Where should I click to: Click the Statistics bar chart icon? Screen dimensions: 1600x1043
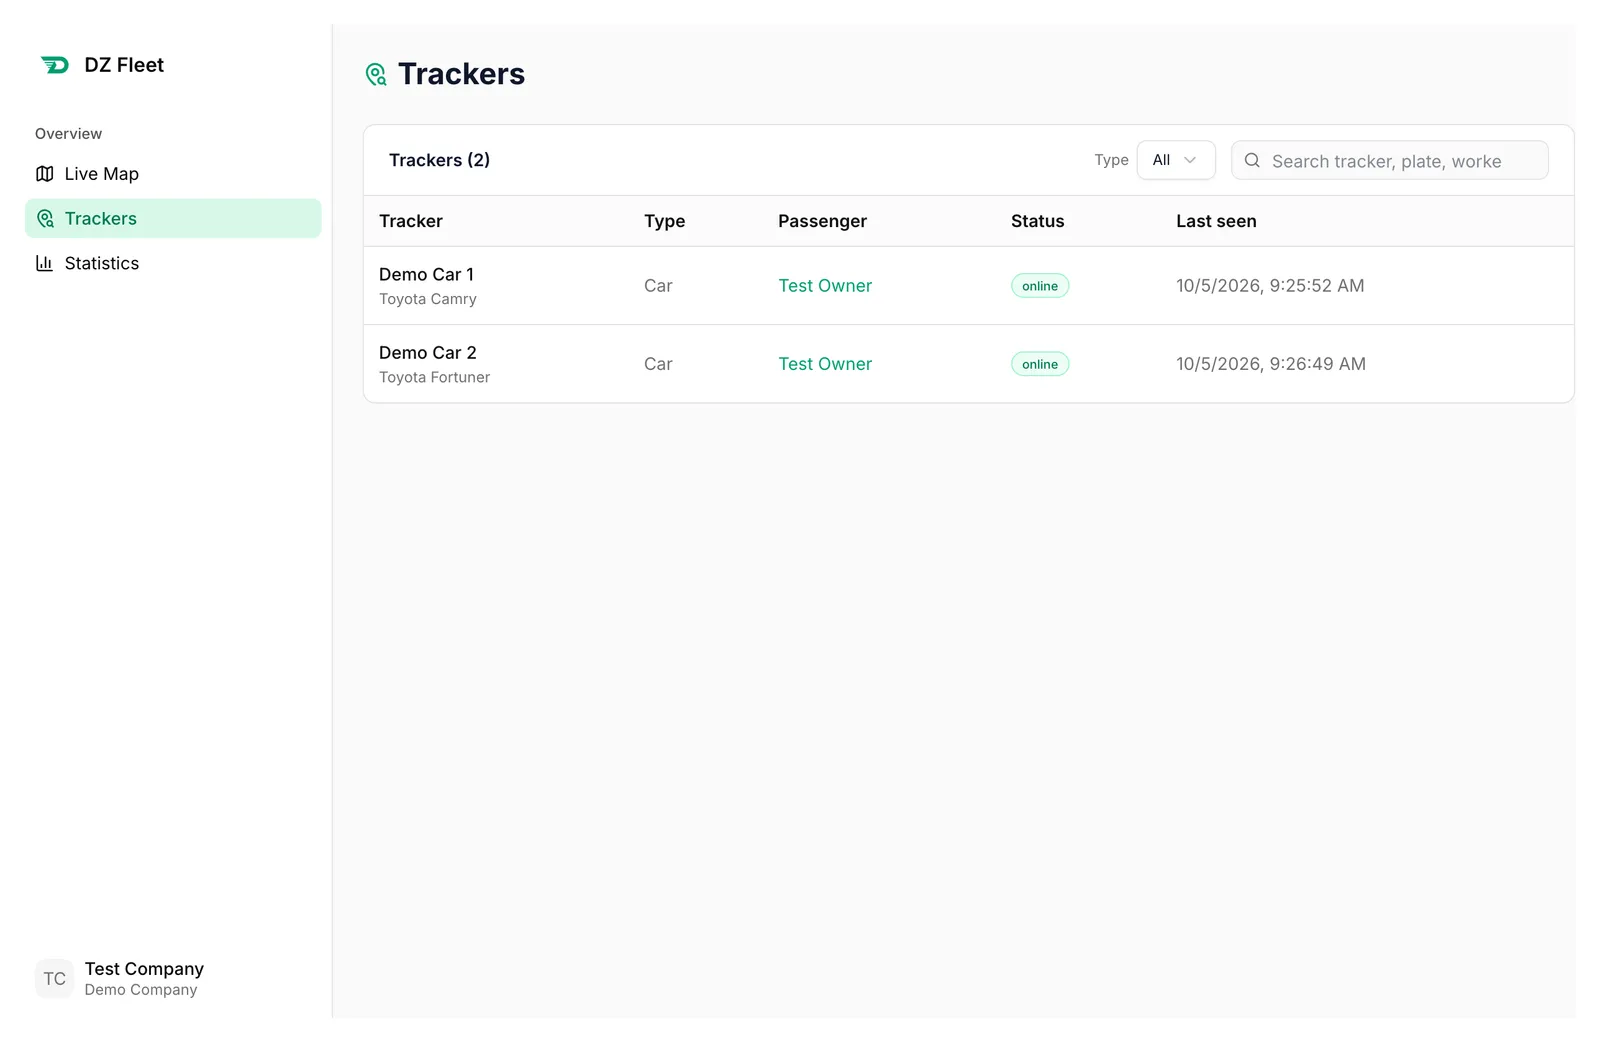44,263
